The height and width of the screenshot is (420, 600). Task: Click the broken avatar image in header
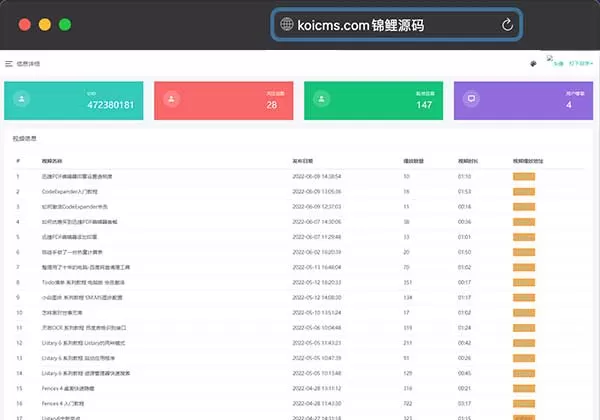(x=550, y=58)
